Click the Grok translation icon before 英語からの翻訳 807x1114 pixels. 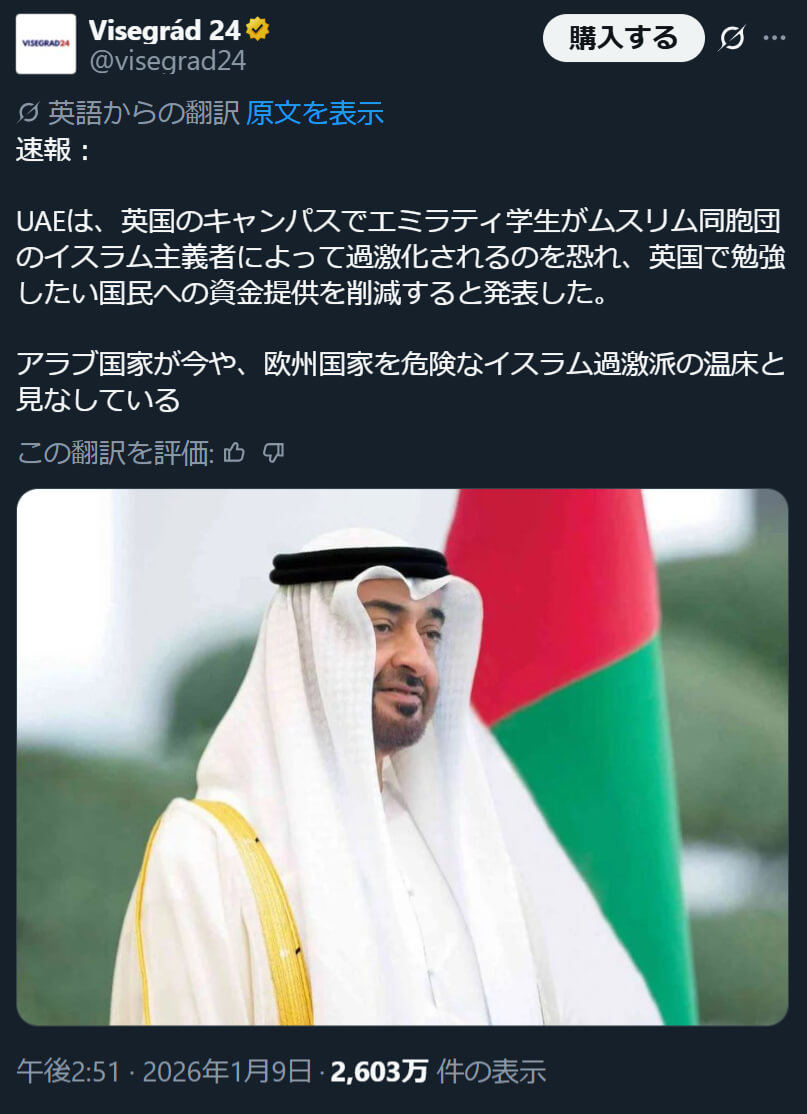tap(28, 113)
